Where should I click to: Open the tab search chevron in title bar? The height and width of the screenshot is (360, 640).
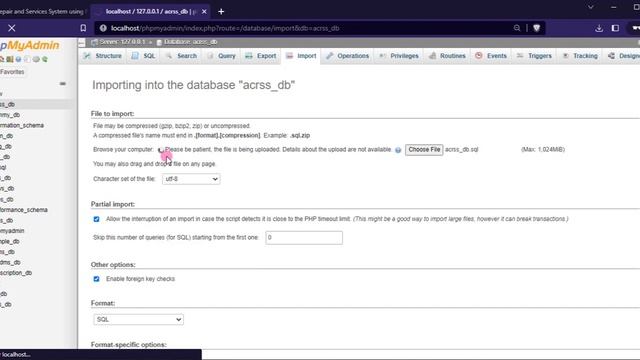coord(591,7)
